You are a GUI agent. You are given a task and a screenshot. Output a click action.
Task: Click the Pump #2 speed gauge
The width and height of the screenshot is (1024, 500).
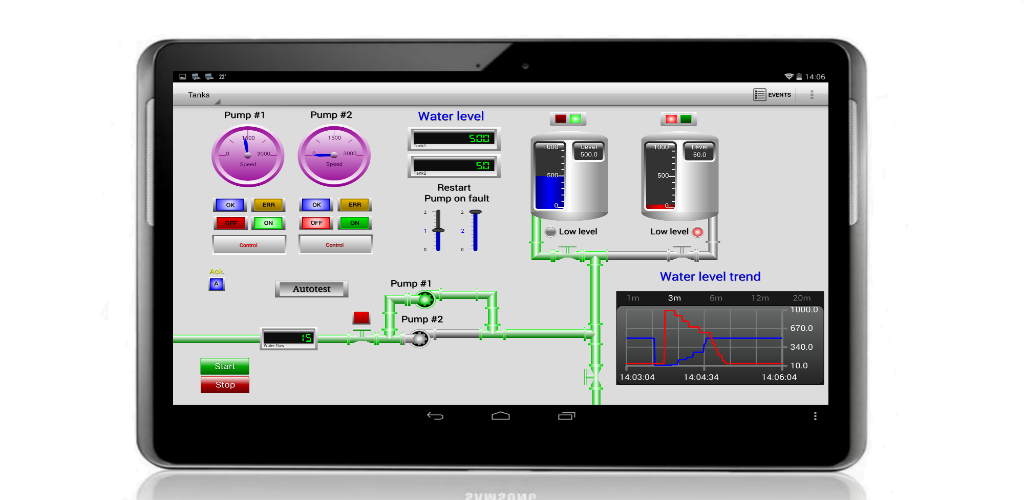tap(334, 155)
